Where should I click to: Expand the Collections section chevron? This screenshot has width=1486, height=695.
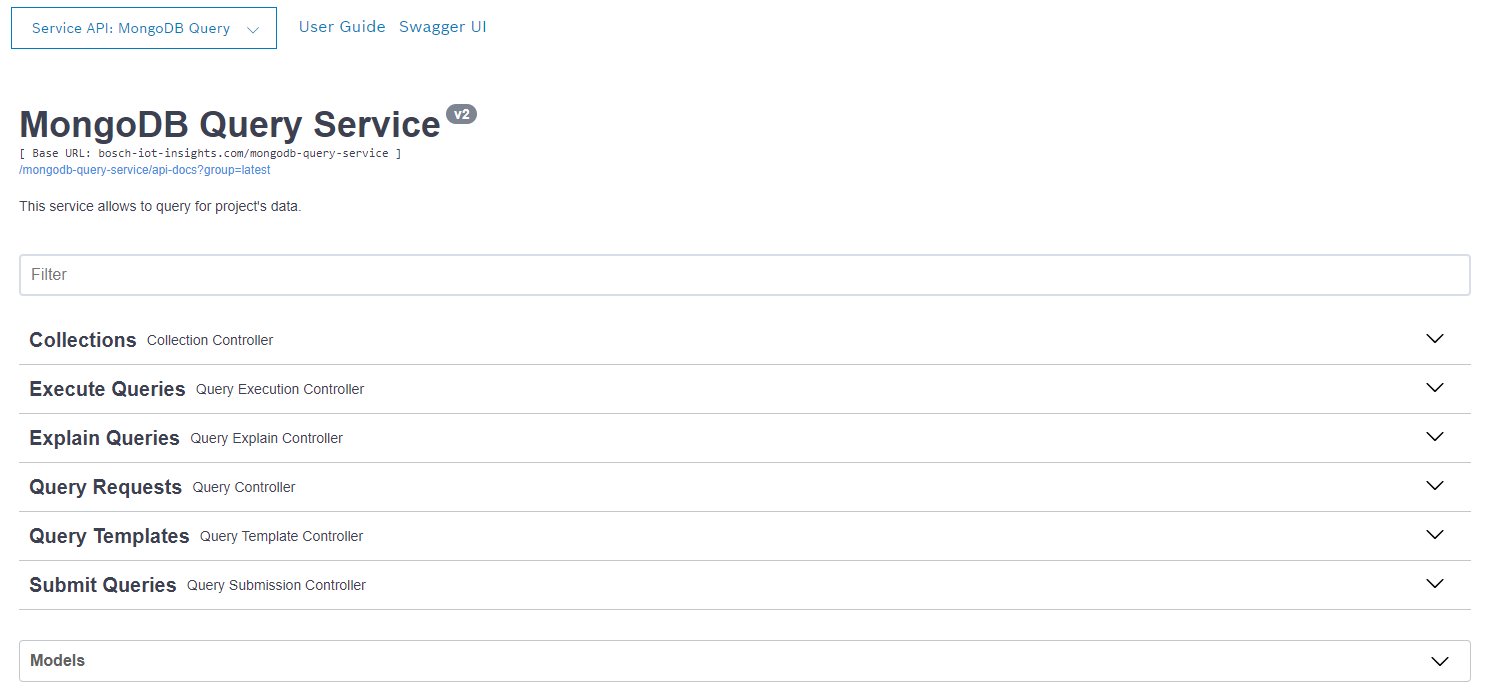[1435, 339]
